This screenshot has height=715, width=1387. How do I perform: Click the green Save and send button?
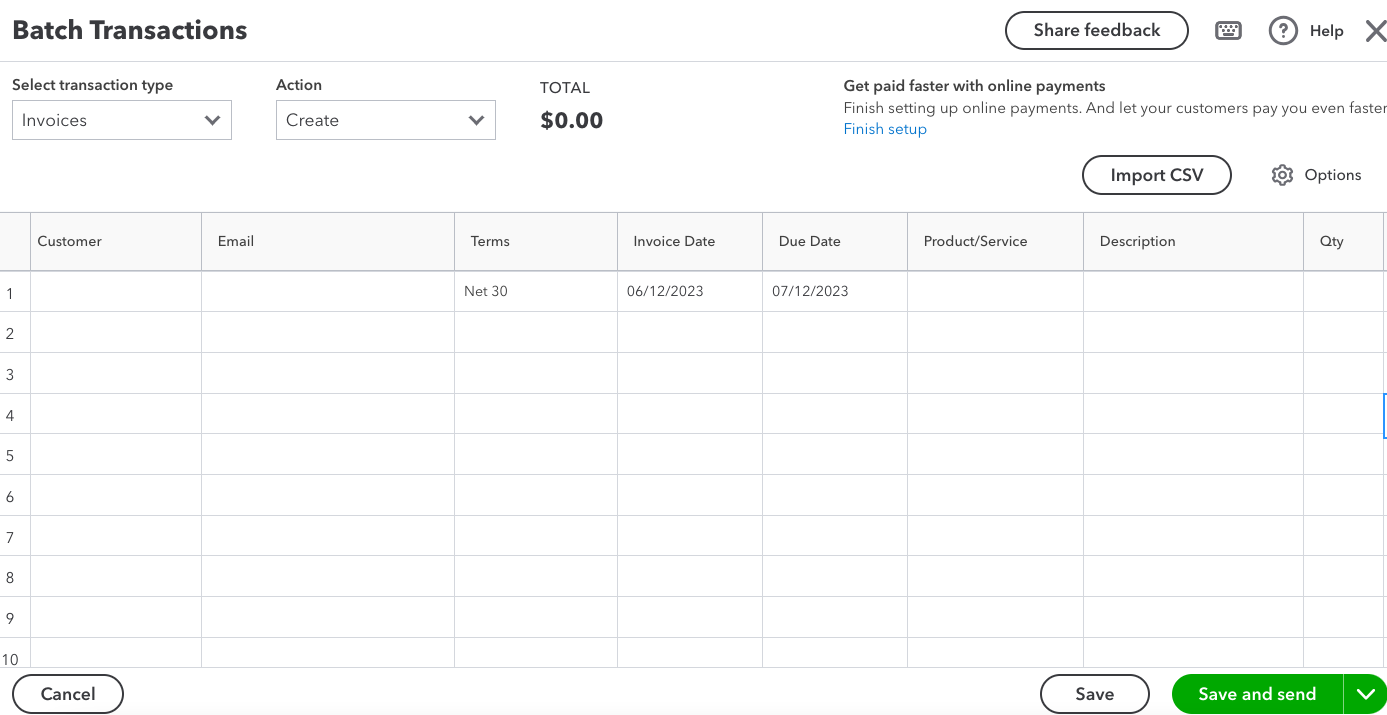point(1257,694)
